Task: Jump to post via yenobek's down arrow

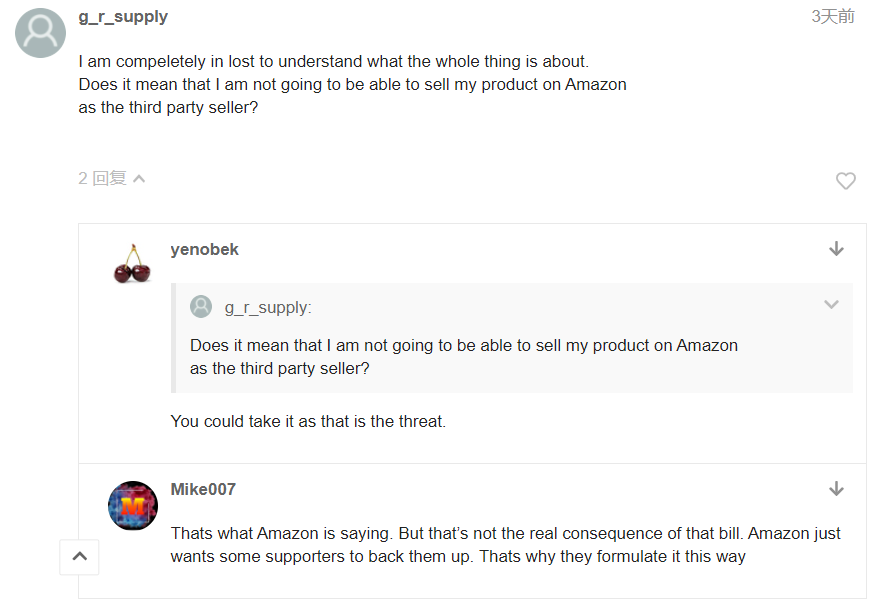Action: (837, 249)
